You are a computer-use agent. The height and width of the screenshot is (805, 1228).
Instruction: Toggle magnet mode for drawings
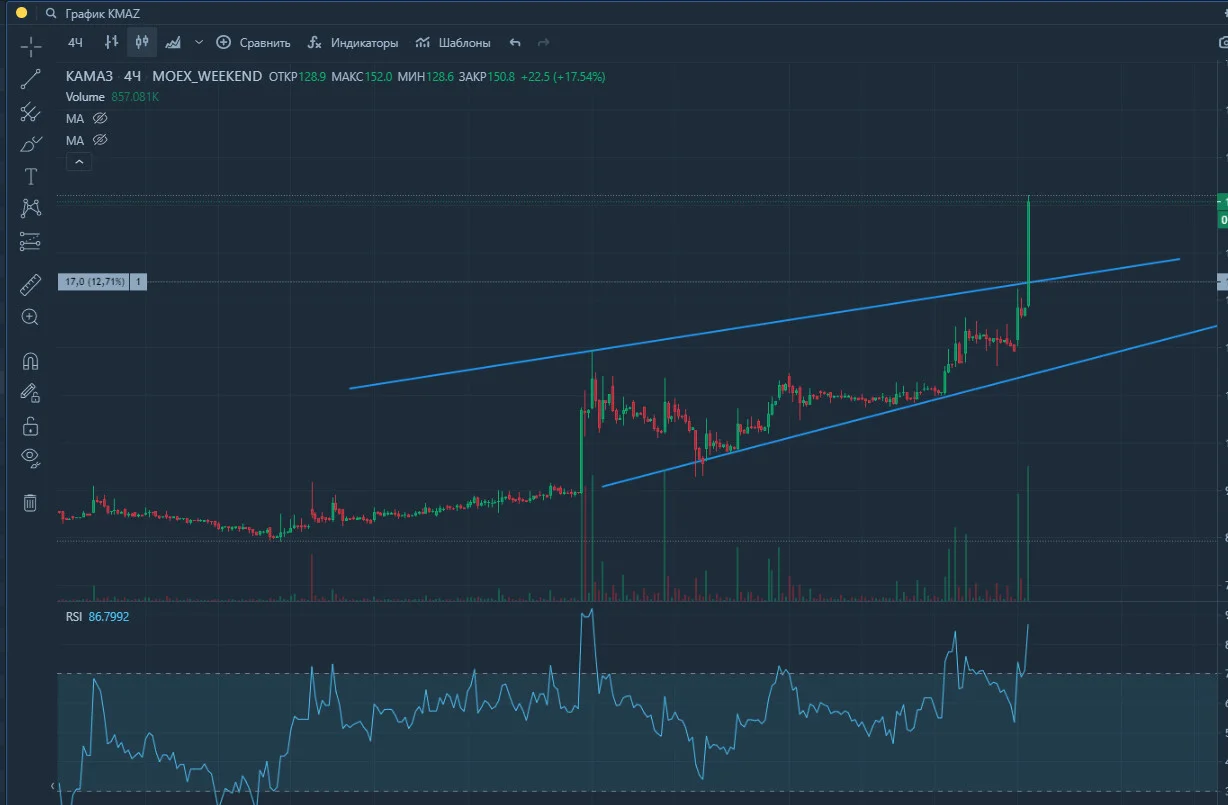click(x=31, y=361)
